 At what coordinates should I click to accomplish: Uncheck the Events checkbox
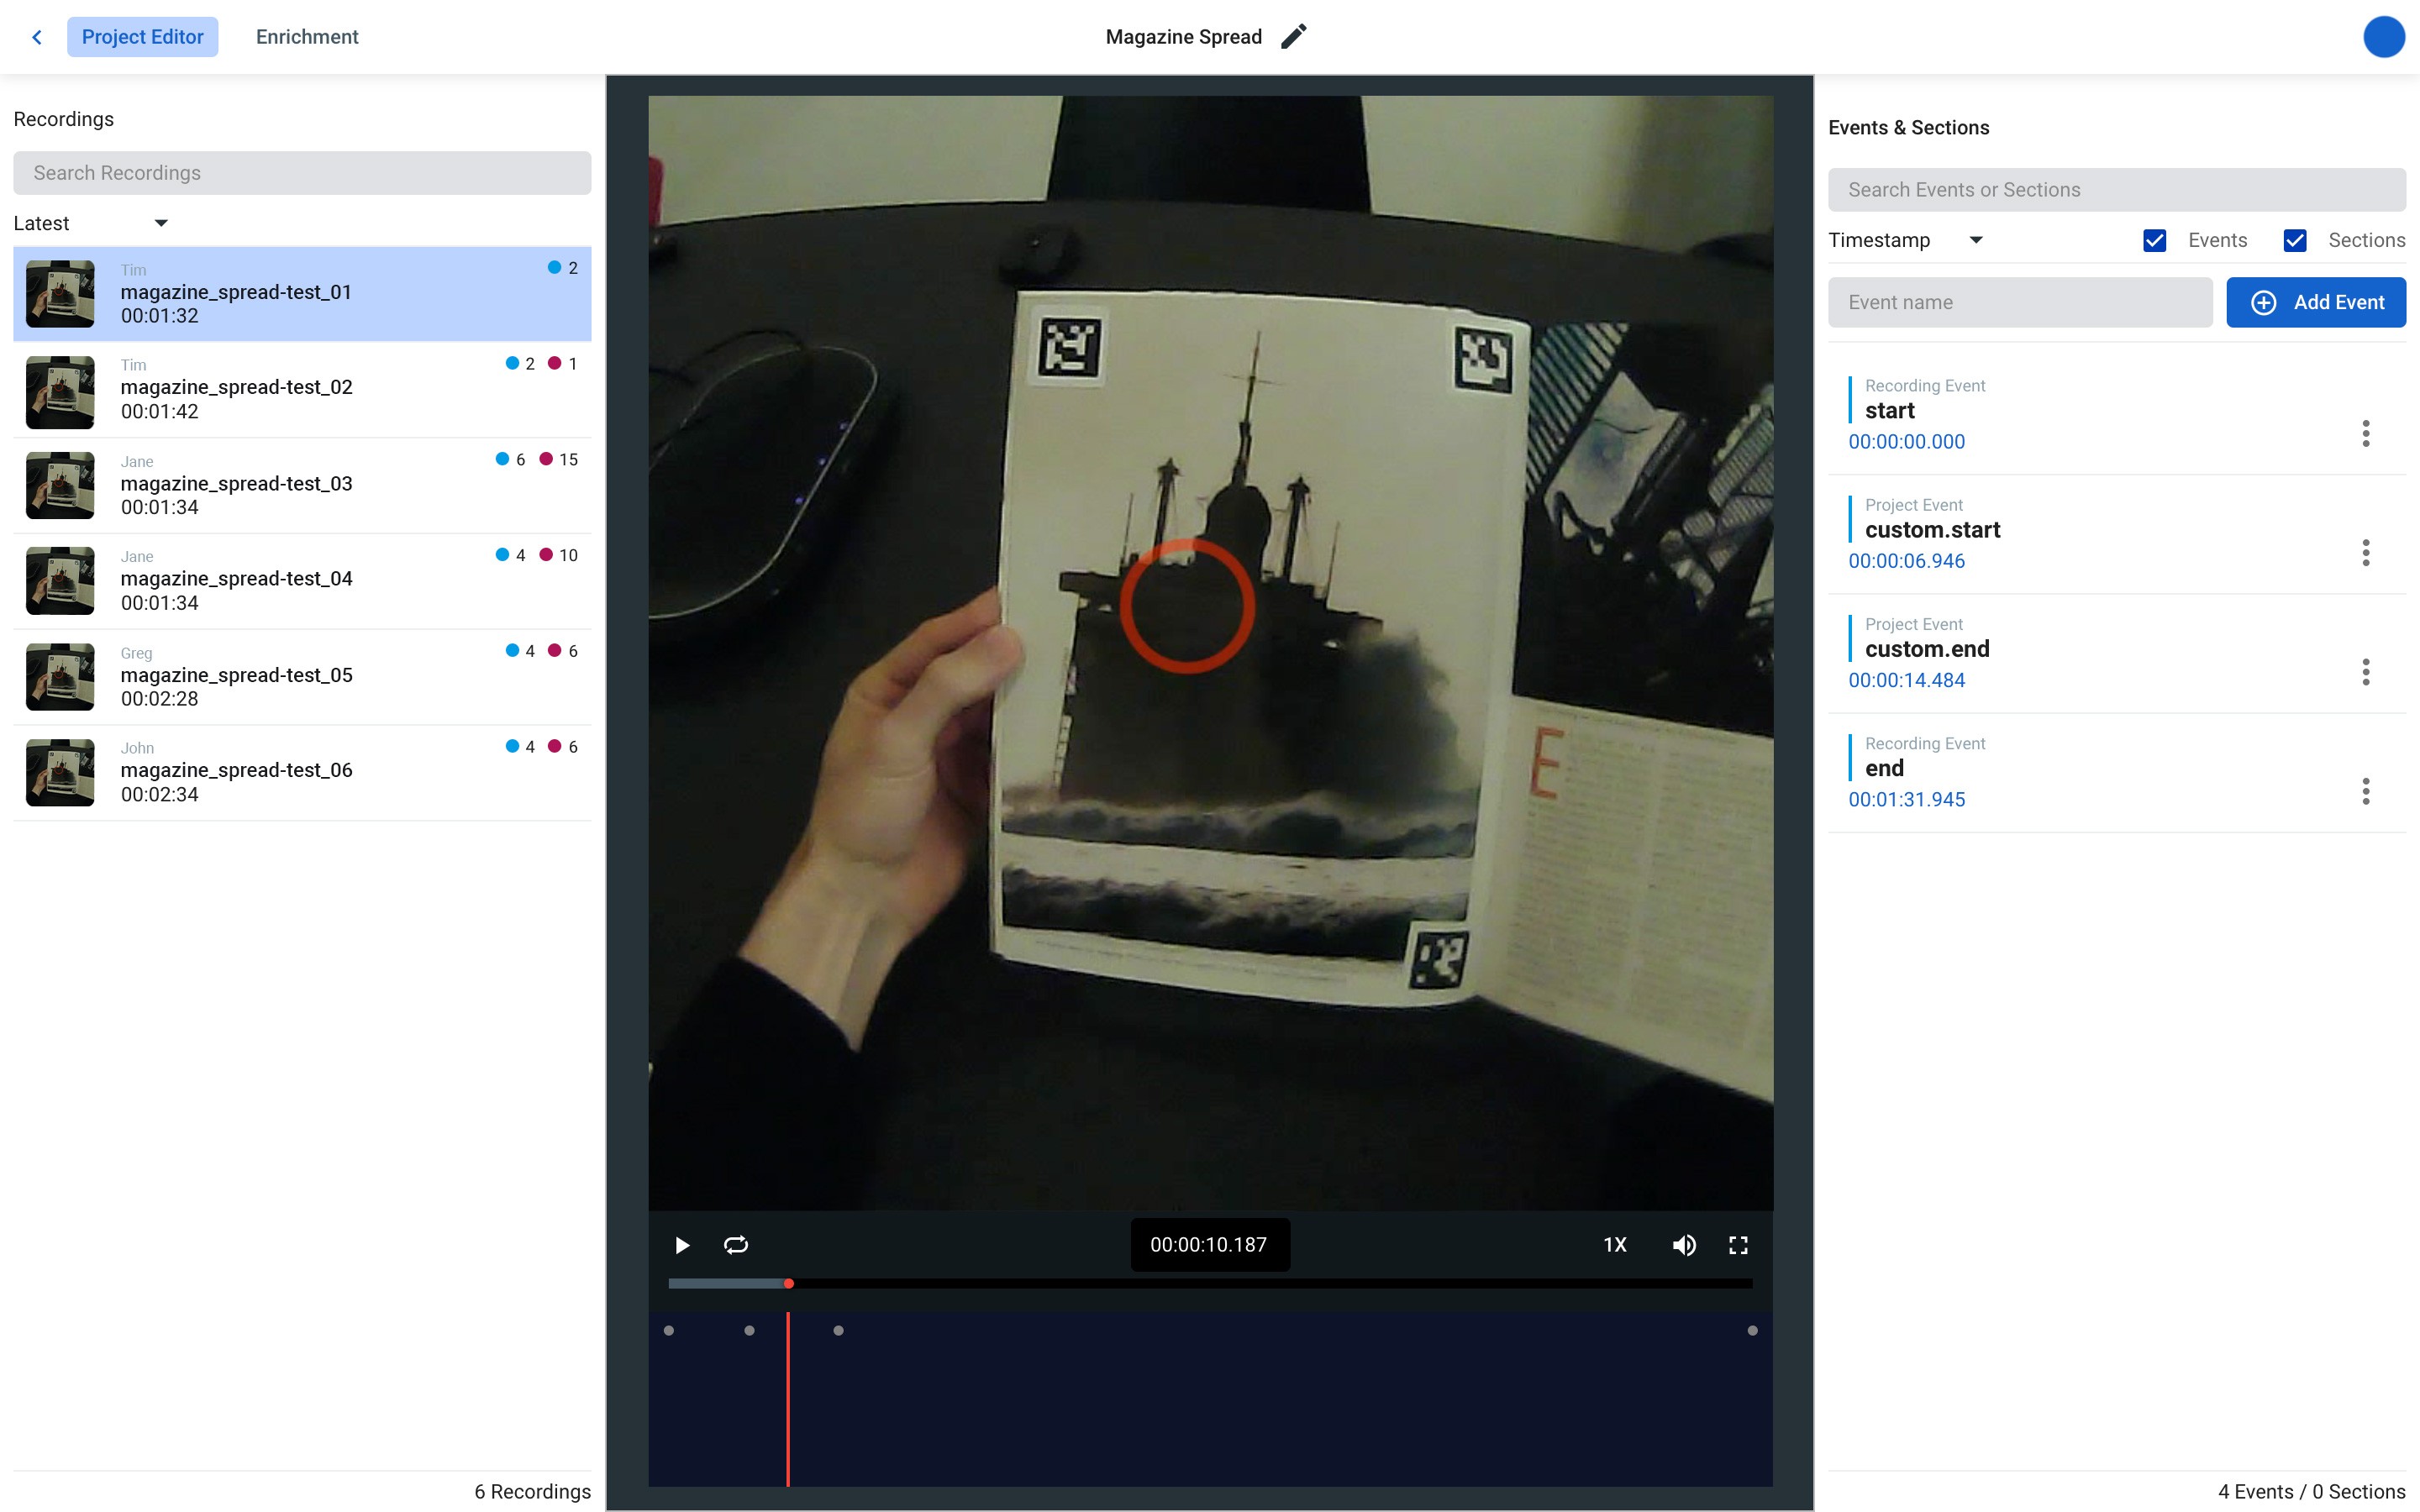tap(2155, 240)
